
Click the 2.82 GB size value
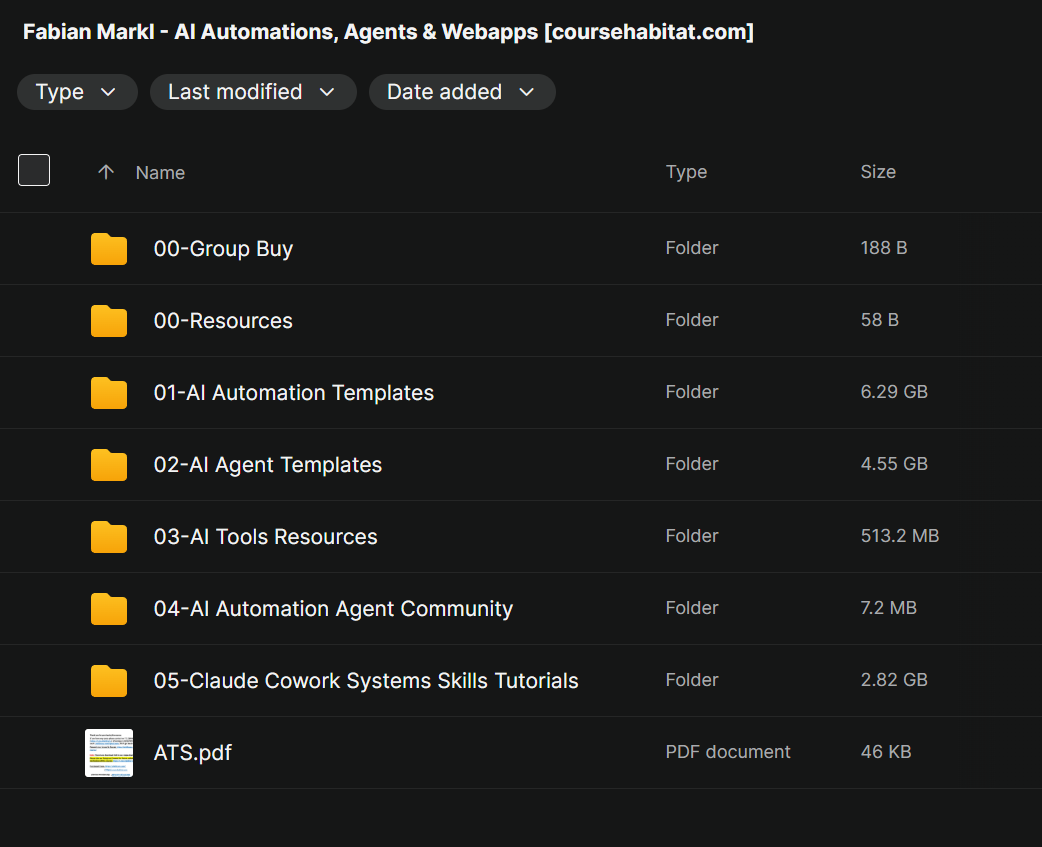click(x=894, y=680)
